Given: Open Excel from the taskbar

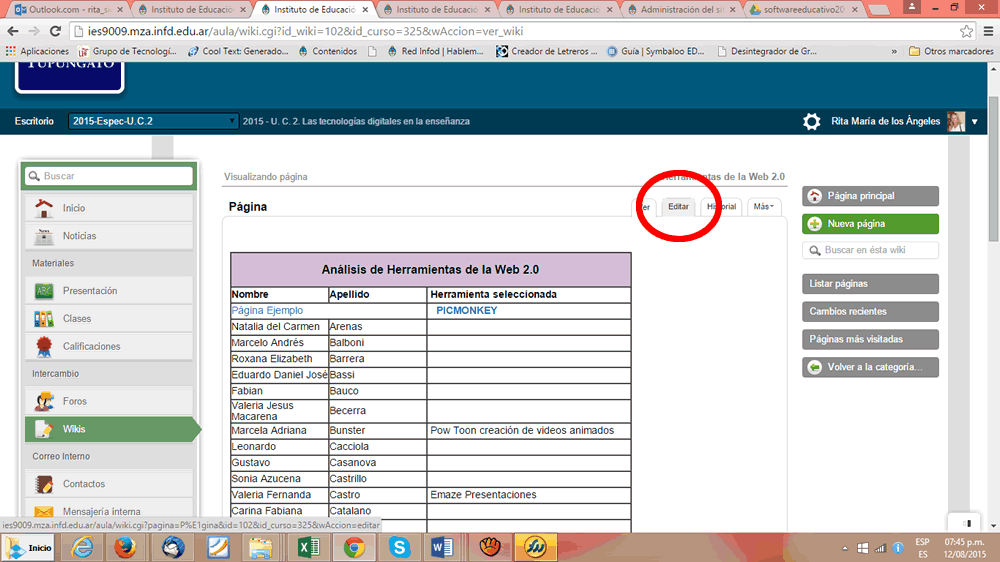Looking at the screenshot, I should pos(308,547).
